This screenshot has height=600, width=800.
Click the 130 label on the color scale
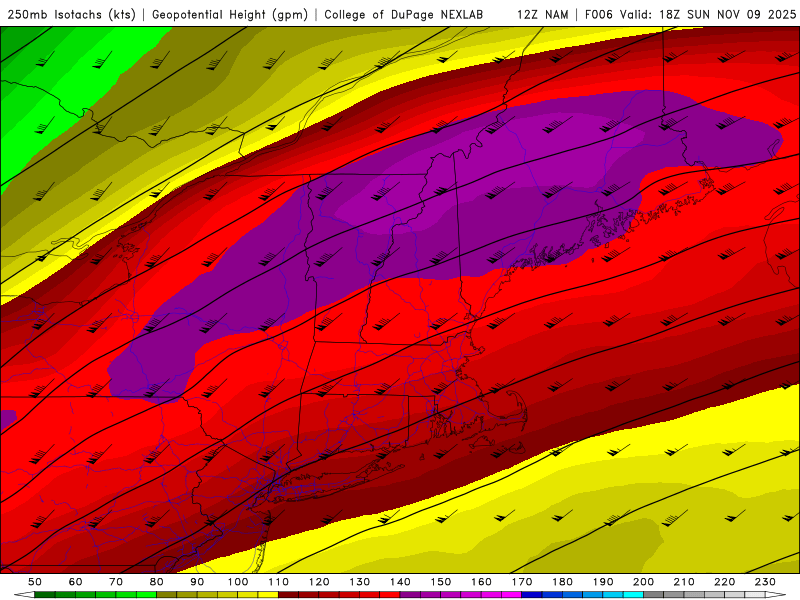click(360, 582)
